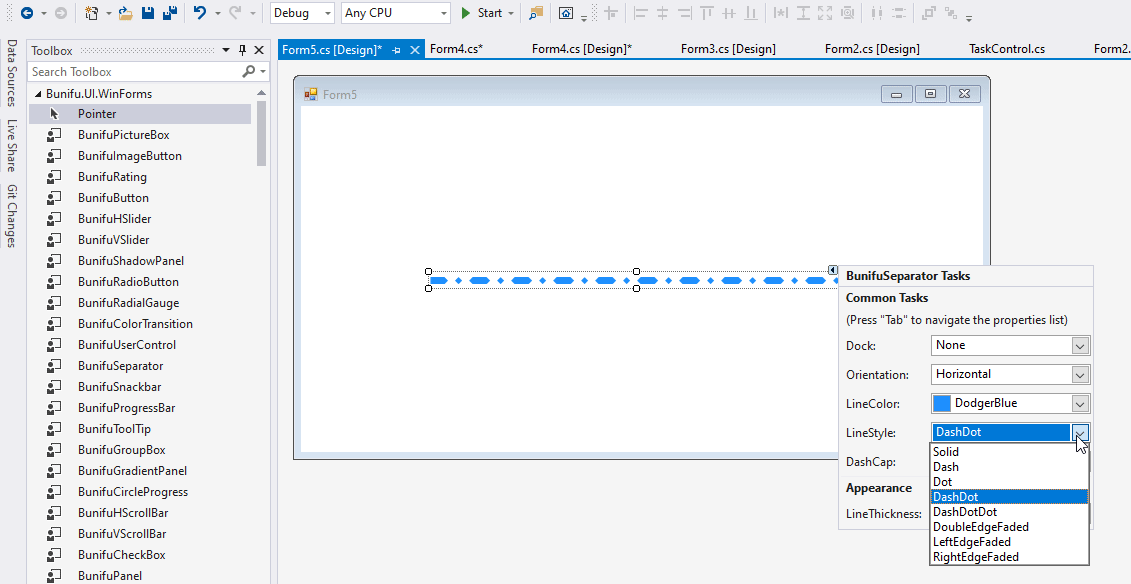Switch to the TaskControl.cs tab

pyautogui.click(x=1007, y=49)
